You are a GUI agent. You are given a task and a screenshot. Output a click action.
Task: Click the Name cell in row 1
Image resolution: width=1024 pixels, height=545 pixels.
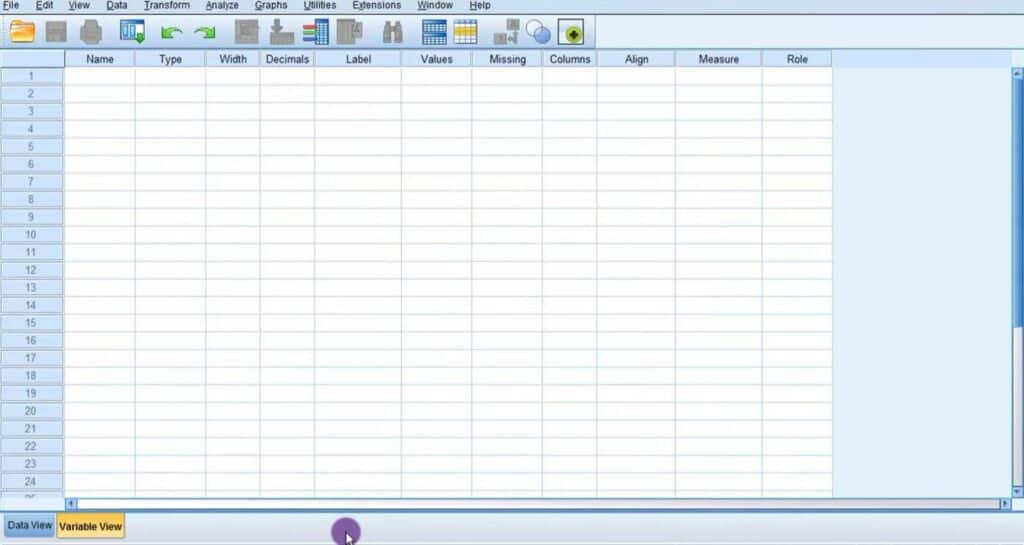point(100,76)
